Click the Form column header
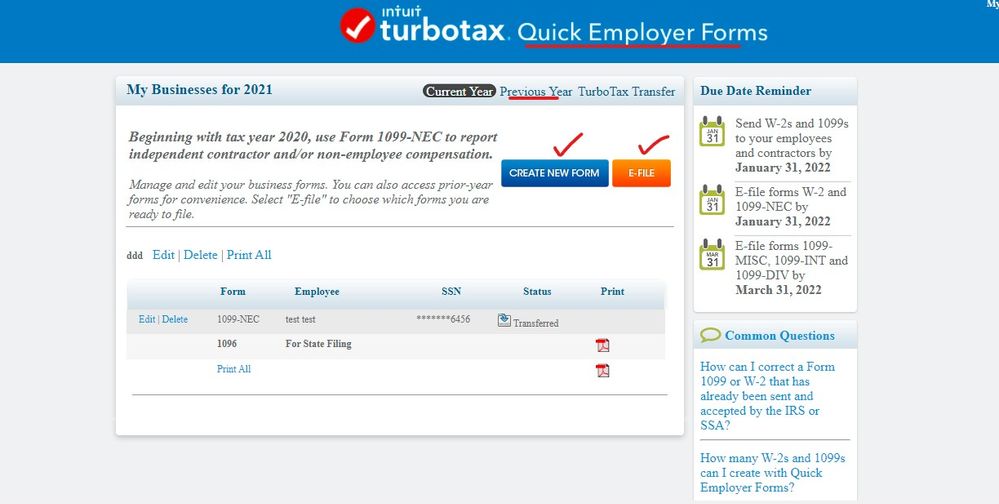Image resolution: width=999 pixels, height=504 pixels. click(x=233, y=291)
